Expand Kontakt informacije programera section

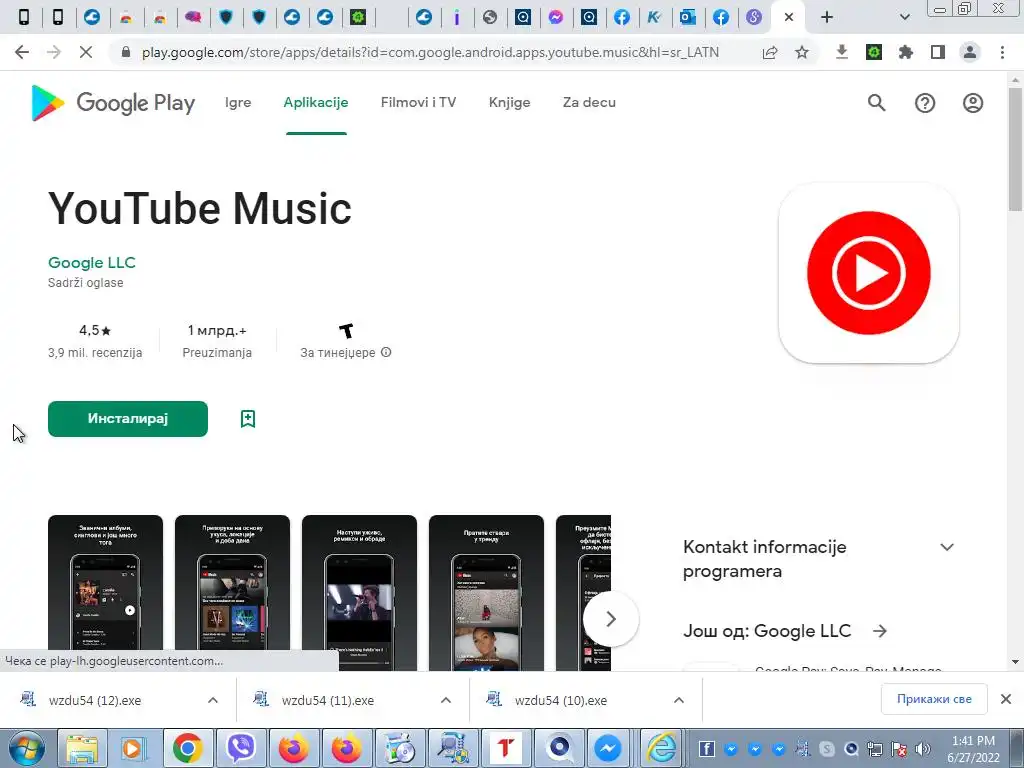coord(947,547)
